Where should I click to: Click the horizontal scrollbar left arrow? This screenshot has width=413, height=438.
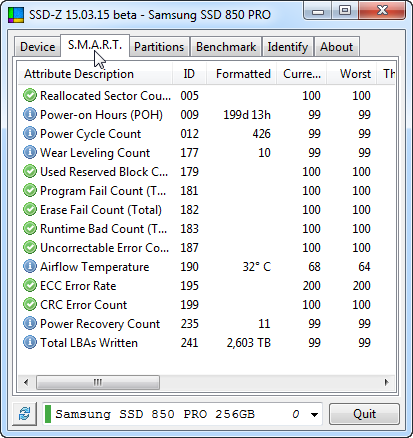click(26, 382)
